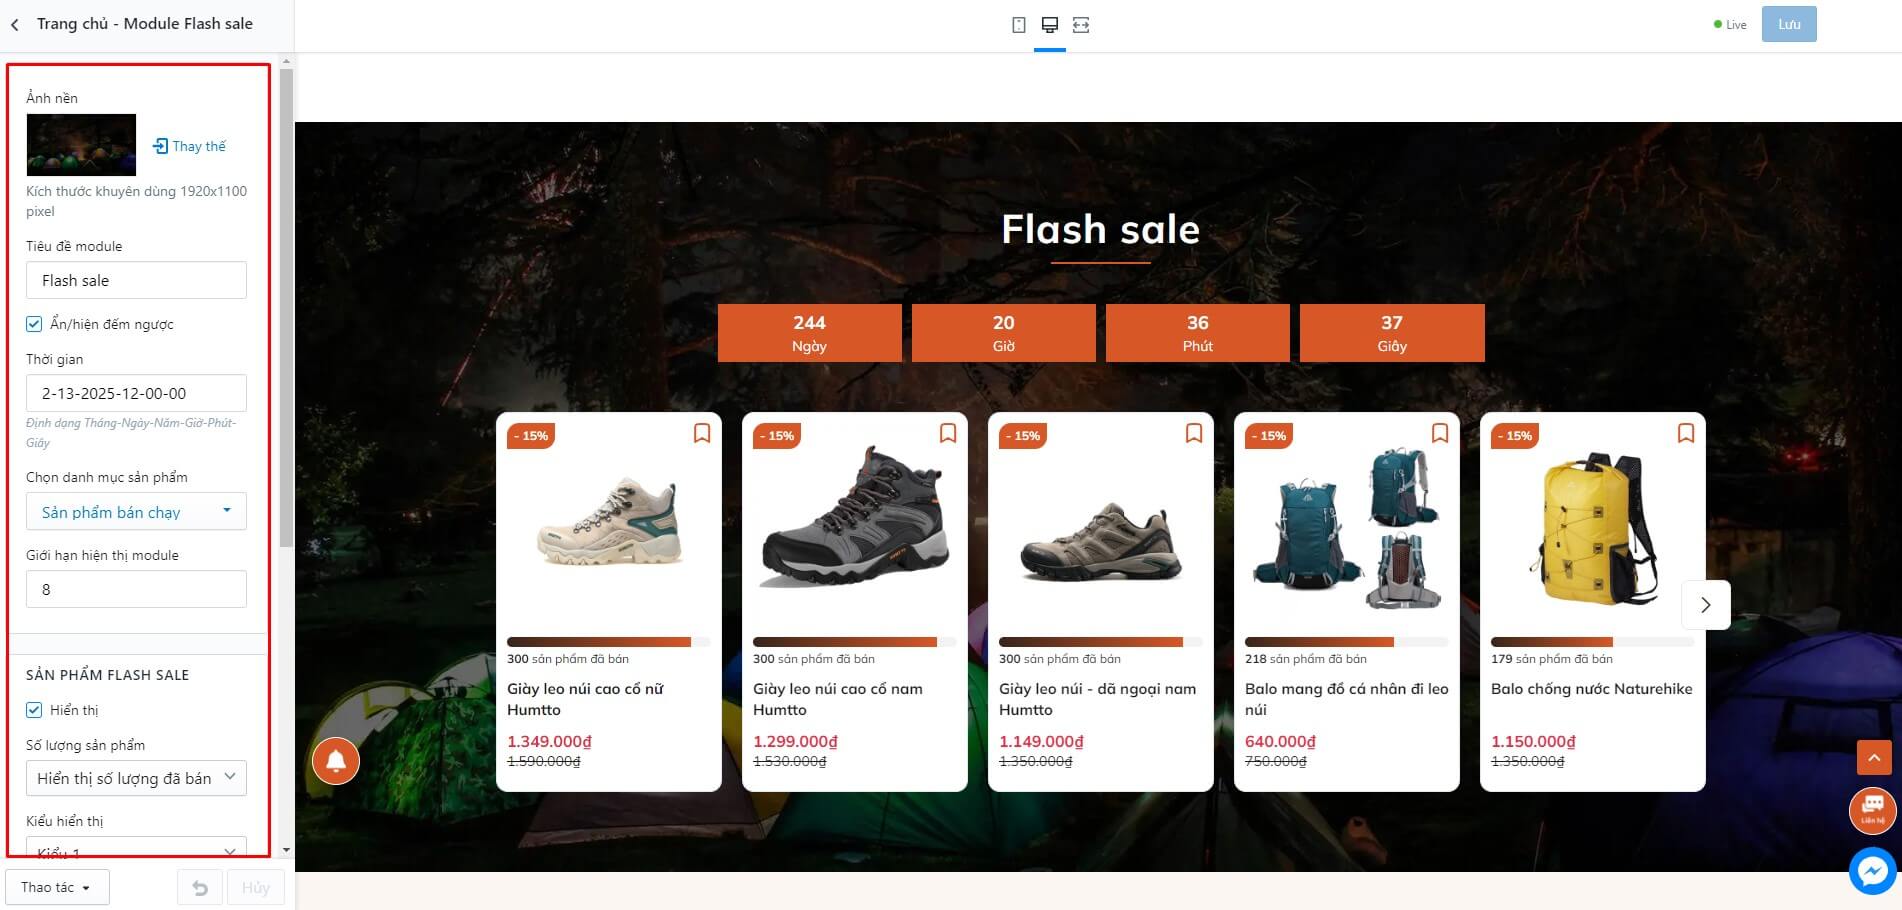Image resolution: width=1902 pixels, height=910 pixels.
Task: Click the scroll-to-top arrow button
Action: (x=1874, y=758)
